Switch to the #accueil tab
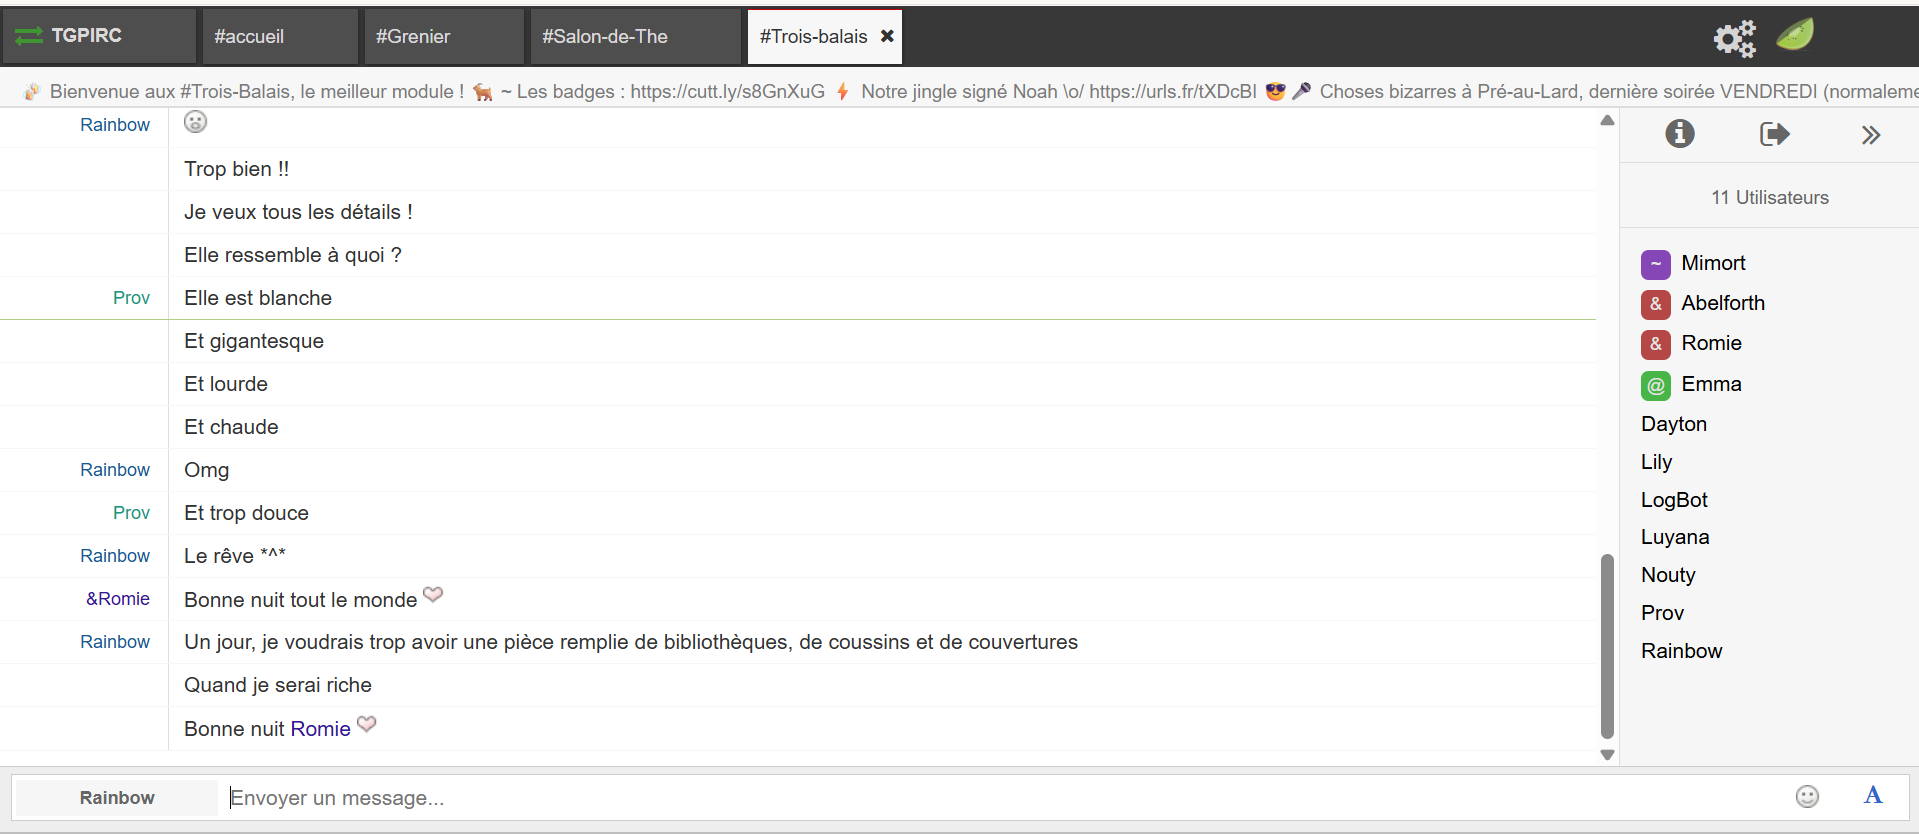This screenshot has height=834, width=1919. tap(280, 37)
